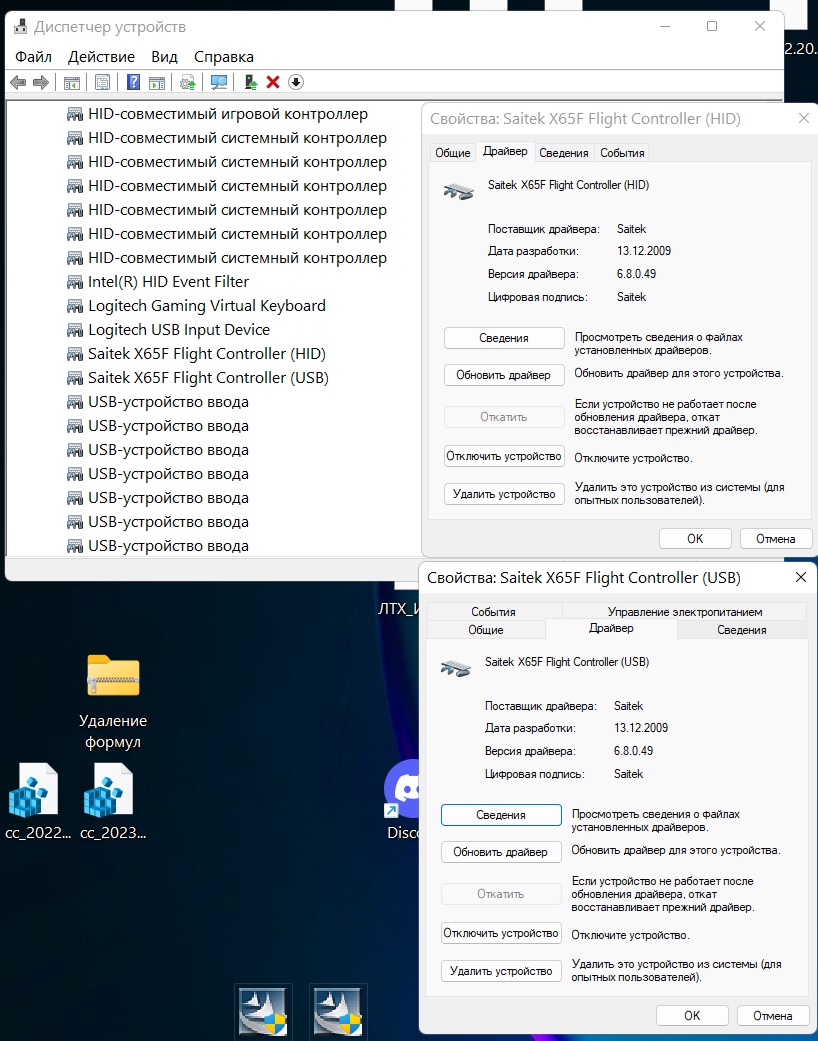
Task: Click Обновить драйвер in USB properties dialog
Action: (x=501, y=852)
